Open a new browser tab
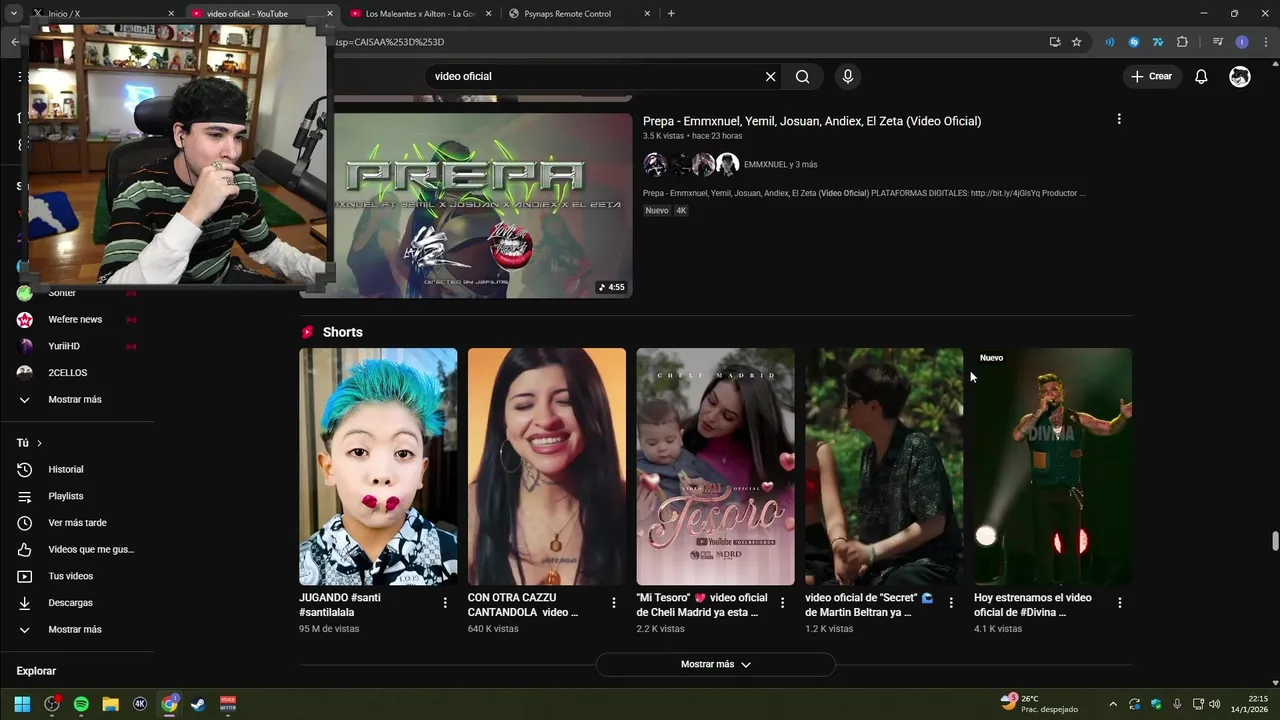 tap(671, 14)
